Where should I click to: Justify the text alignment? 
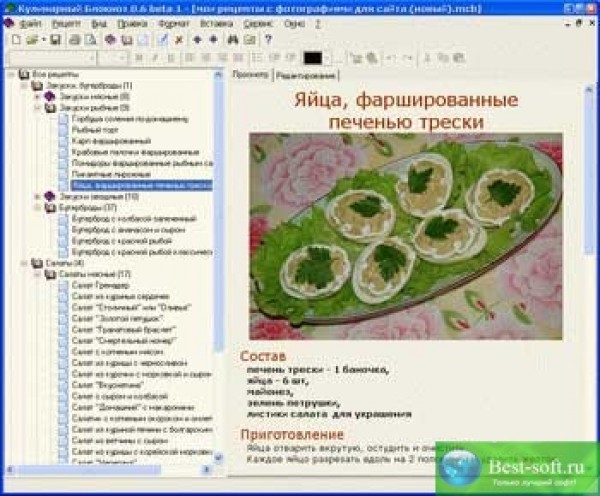[x=238, y=58]
